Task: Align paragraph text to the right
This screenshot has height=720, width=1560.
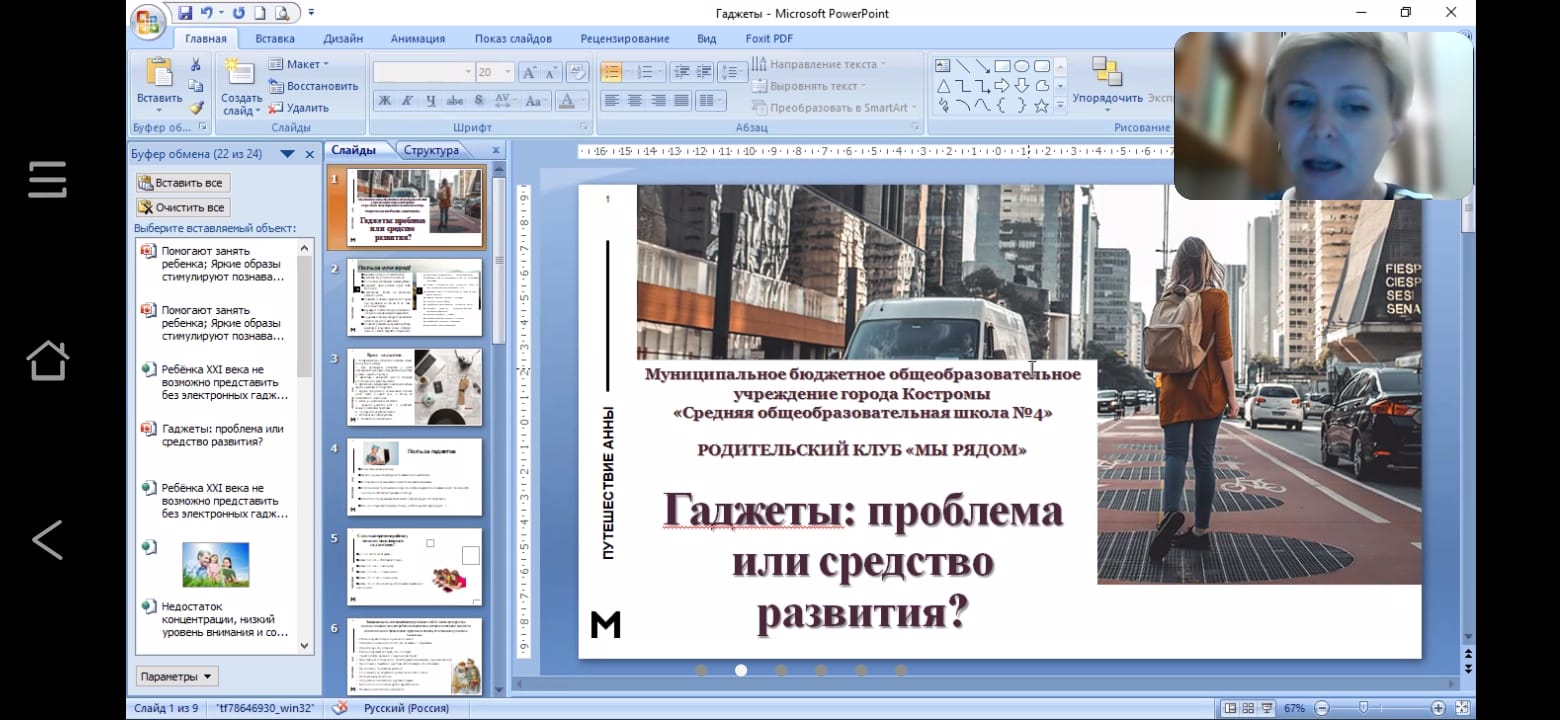Action: click(658, 100)
